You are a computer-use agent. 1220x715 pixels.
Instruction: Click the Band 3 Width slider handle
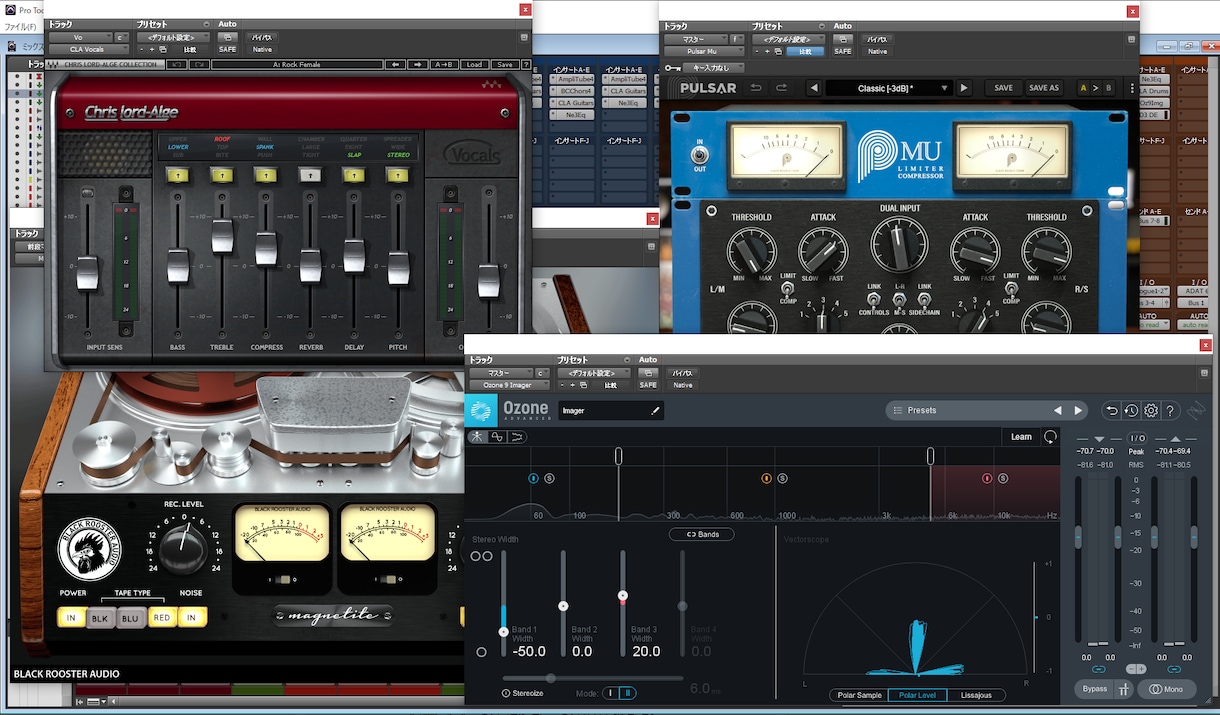point(623,596)
